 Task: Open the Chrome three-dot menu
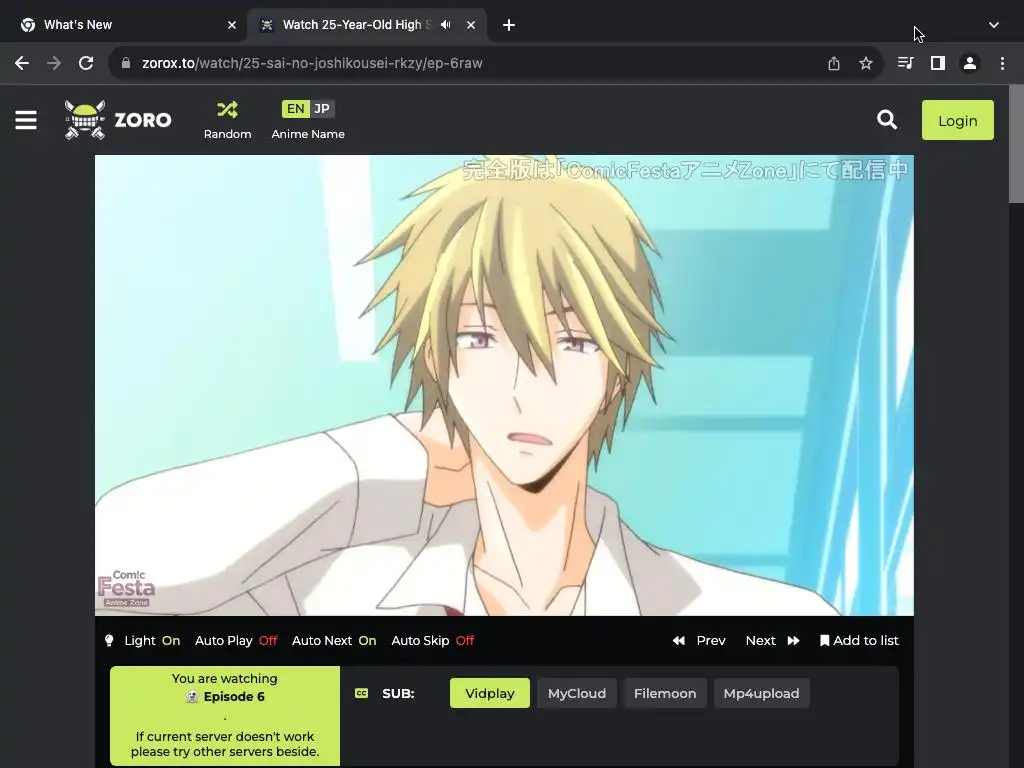pos(1002,63)
